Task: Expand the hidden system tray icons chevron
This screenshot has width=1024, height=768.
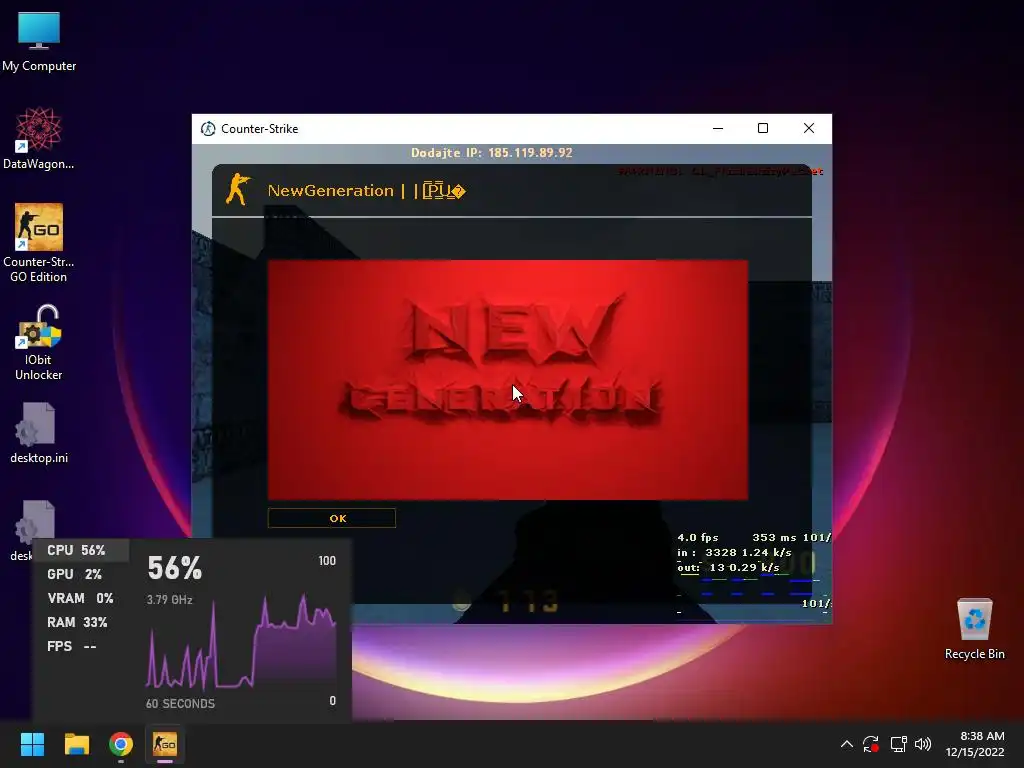Action: (846, 744)
